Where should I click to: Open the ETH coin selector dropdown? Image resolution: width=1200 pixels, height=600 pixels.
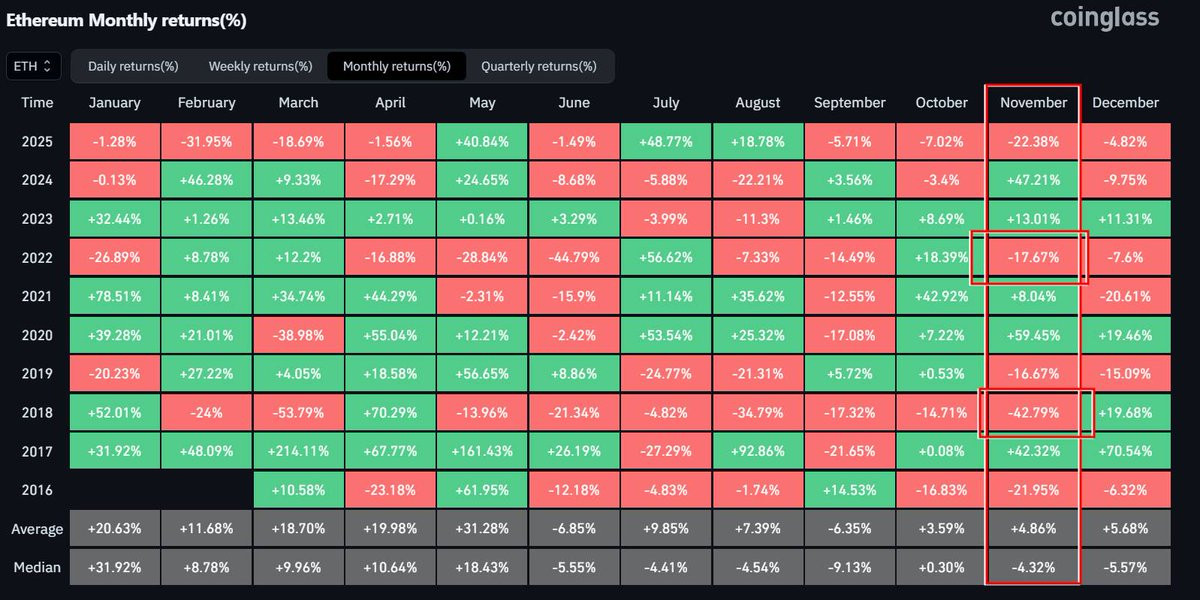(34, 66)
